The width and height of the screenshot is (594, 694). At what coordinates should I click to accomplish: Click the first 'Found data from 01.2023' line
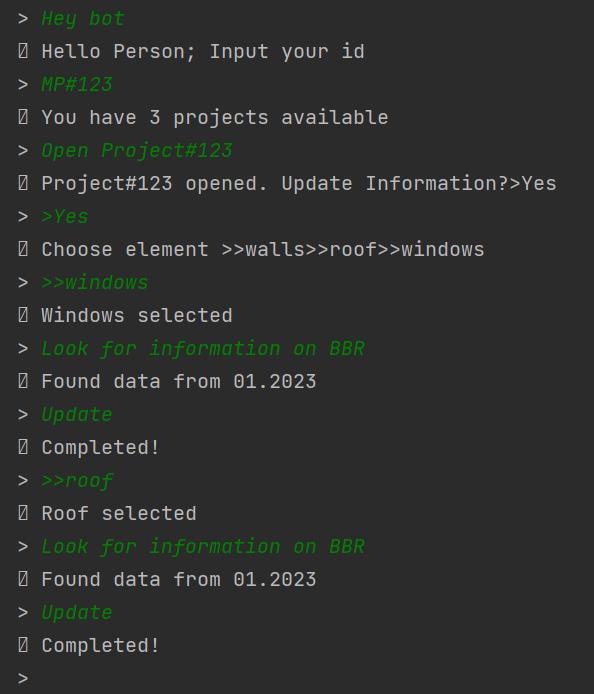click(179, 382)
